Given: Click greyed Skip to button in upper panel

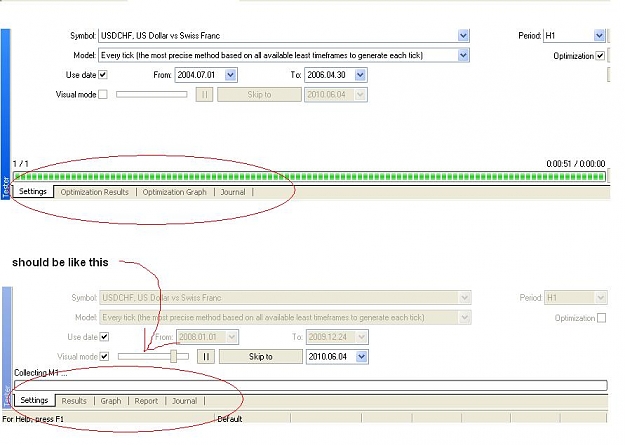Looking at the screenshot, I should (259, 95).
